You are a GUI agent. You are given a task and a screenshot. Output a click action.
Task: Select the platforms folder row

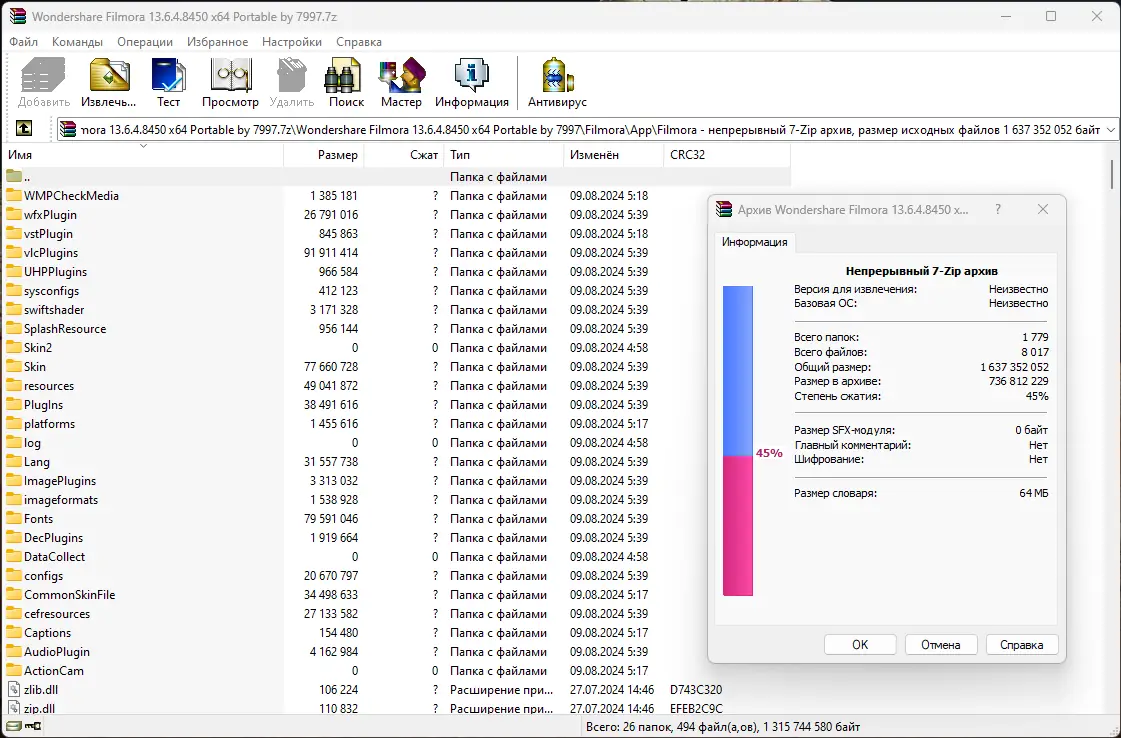(x=397, y=423)
